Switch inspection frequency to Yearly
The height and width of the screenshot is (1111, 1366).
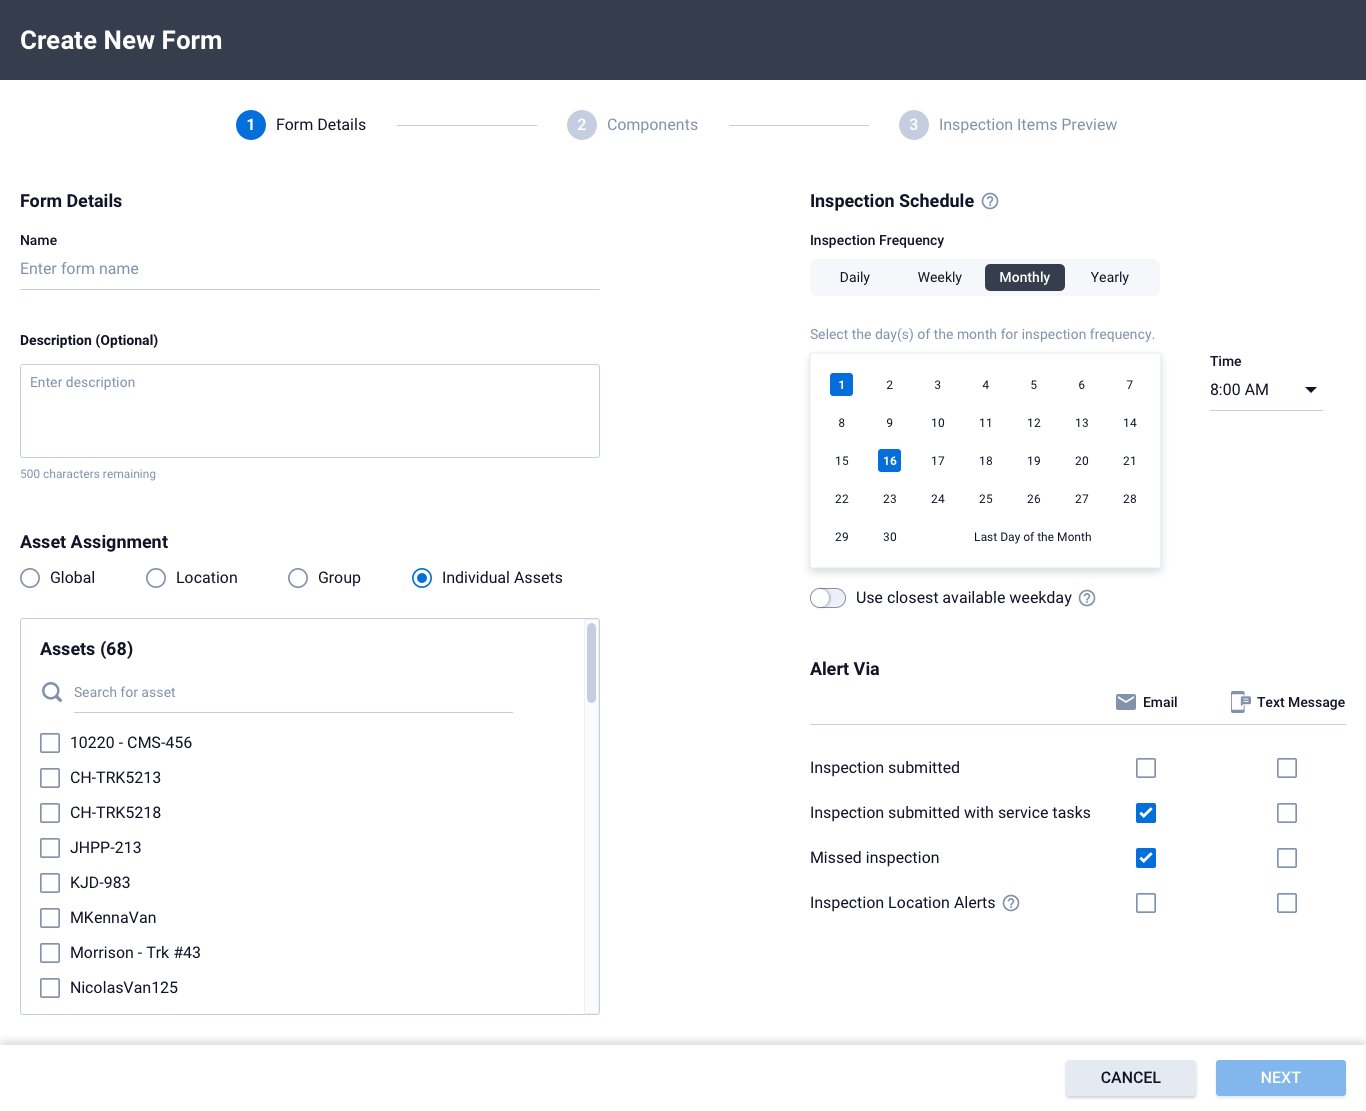[1109, 277]
